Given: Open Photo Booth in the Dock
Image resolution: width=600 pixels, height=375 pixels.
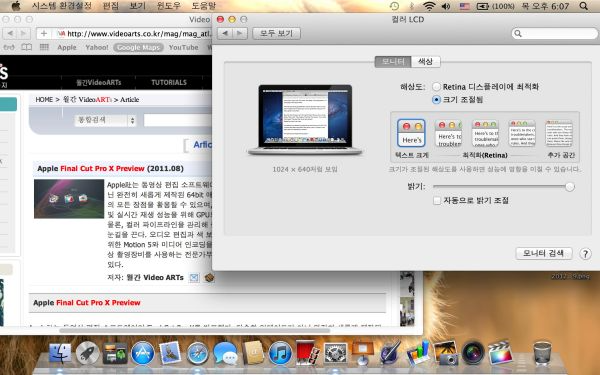Looking at the screenshot, I should (308, 352).
